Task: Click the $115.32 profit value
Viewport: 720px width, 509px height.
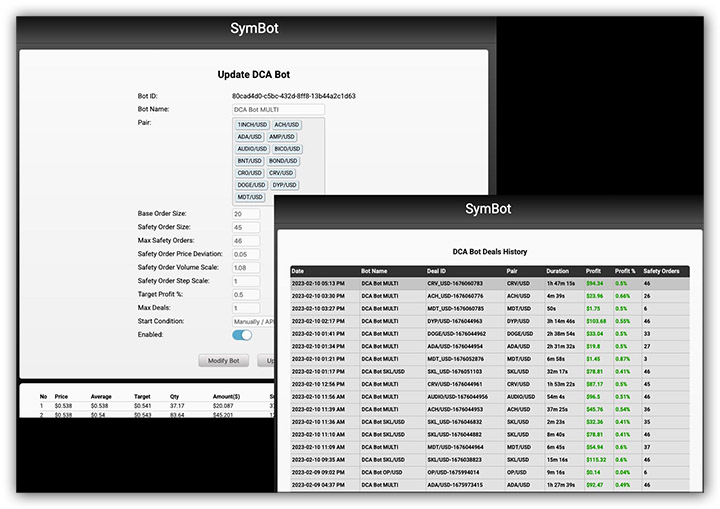Action: click(x=596, y=459)
